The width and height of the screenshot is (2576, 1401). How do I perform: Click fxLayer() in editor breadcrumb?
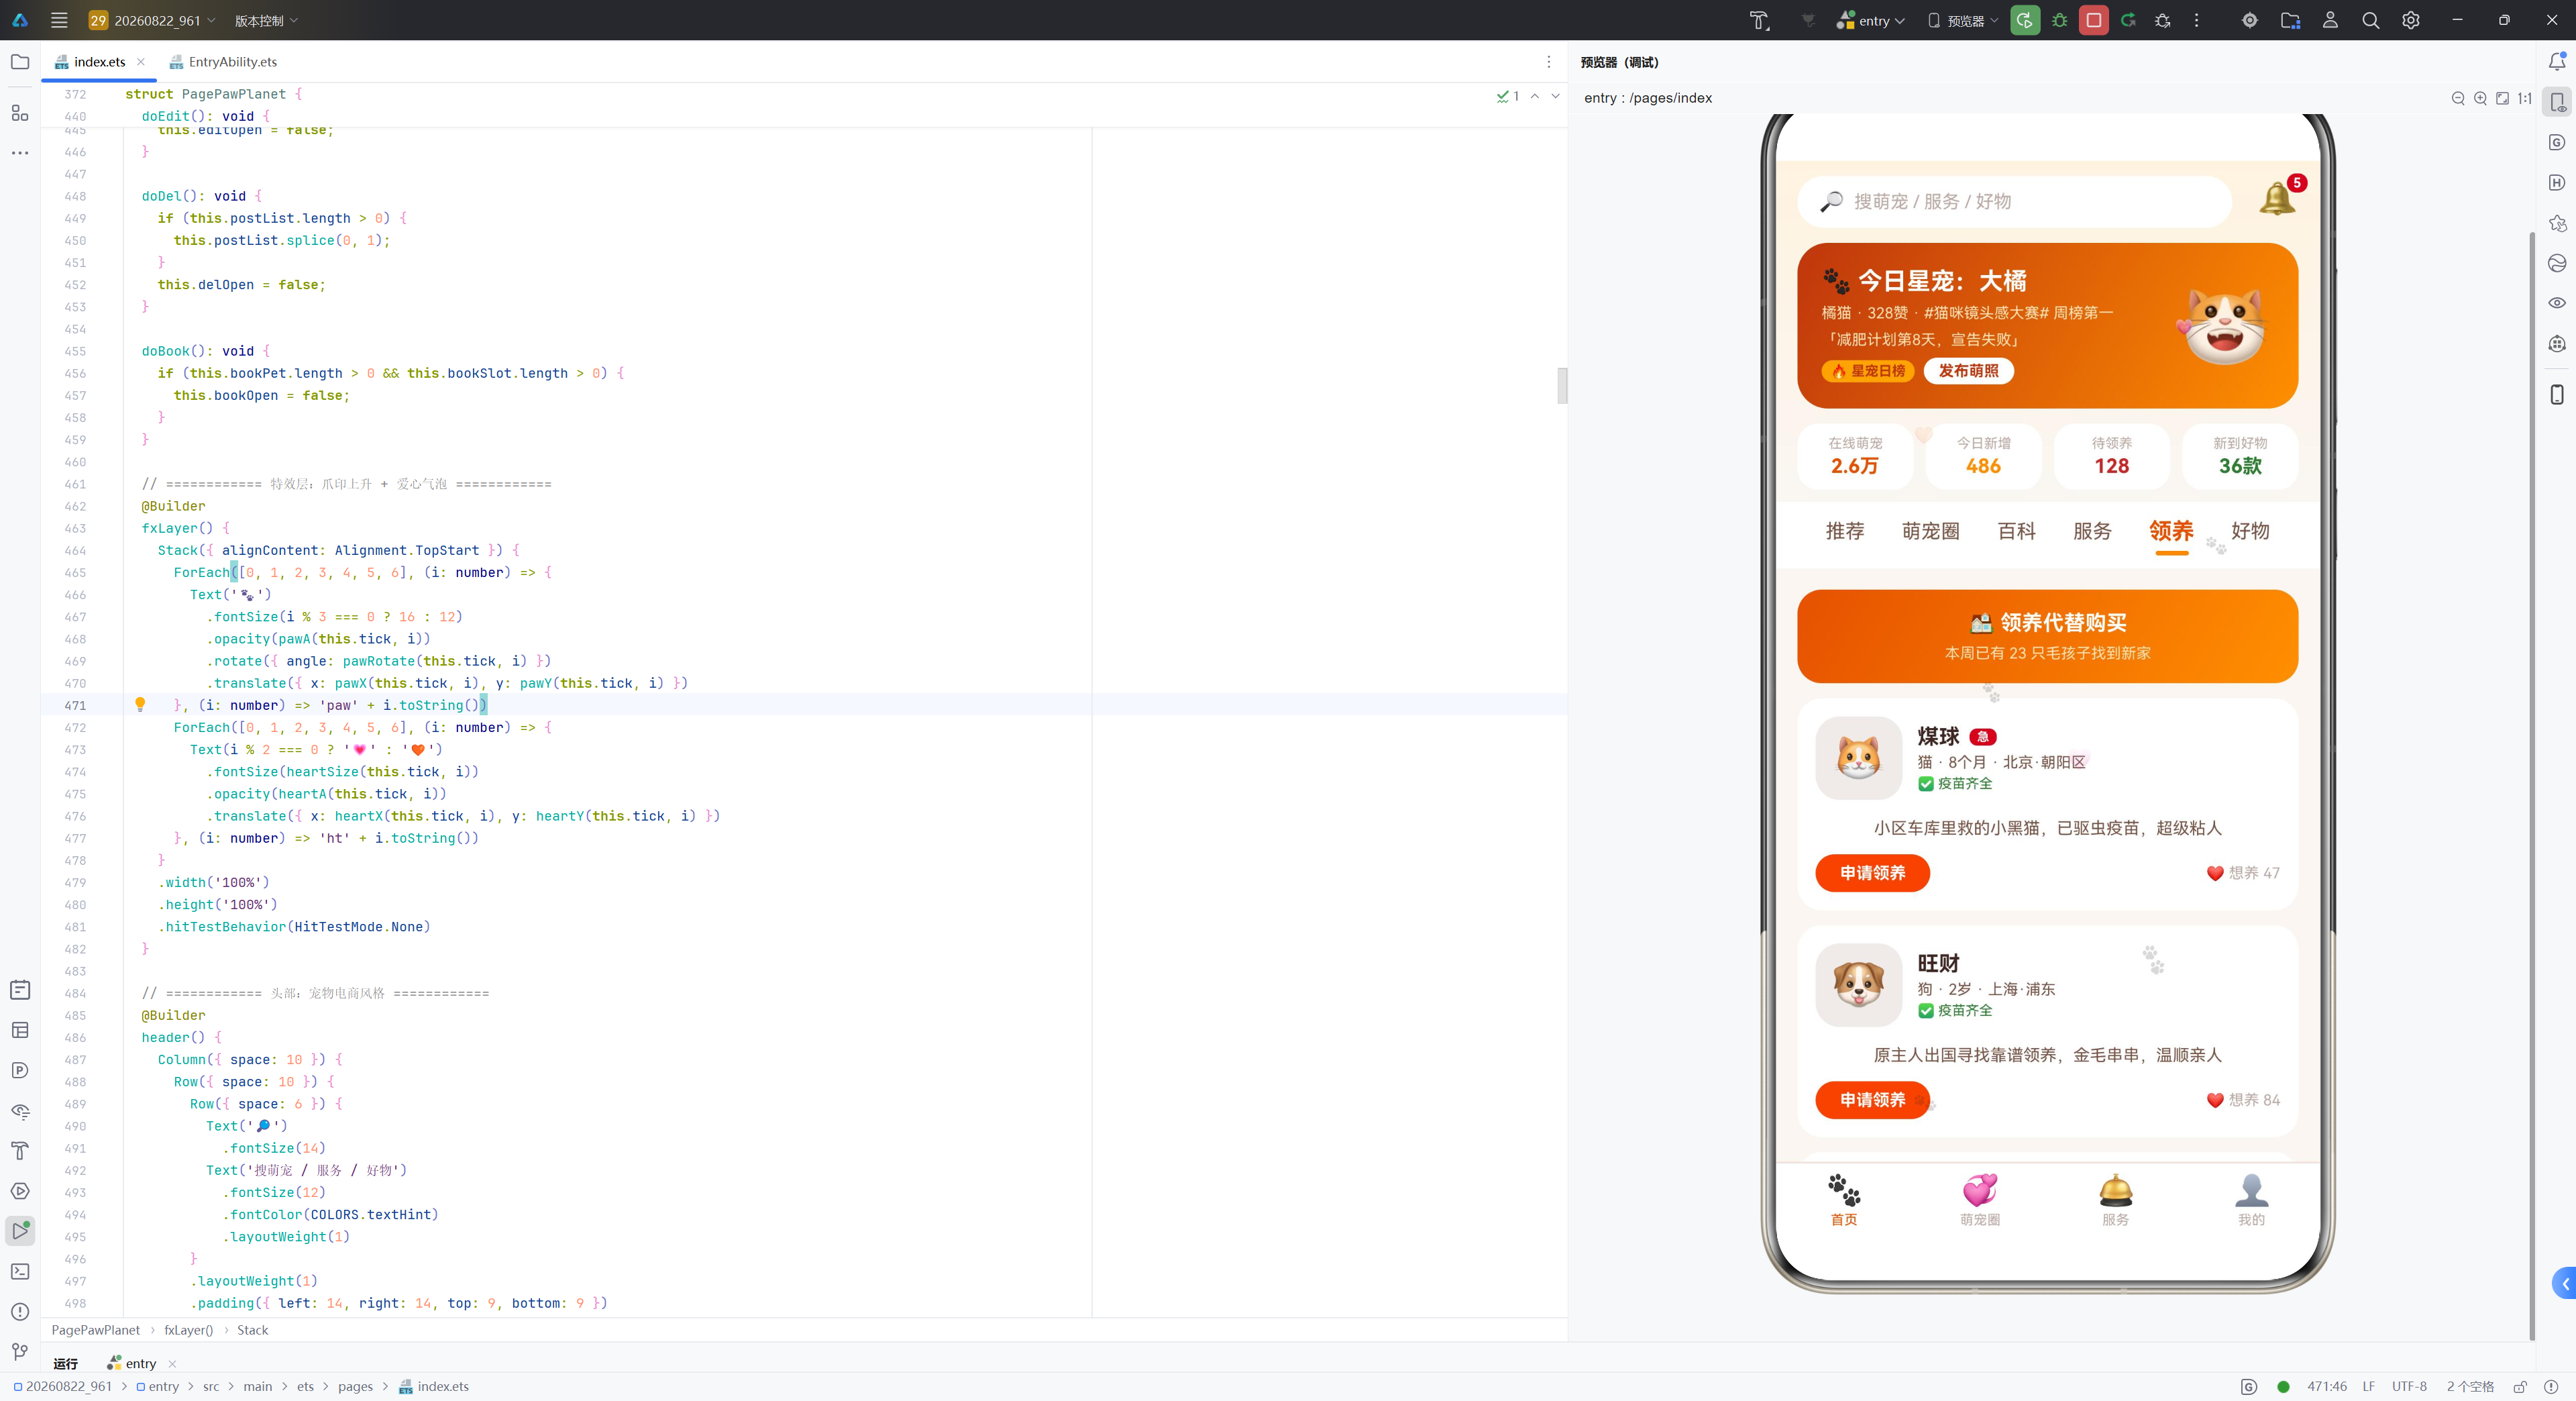pos(188,1331)
